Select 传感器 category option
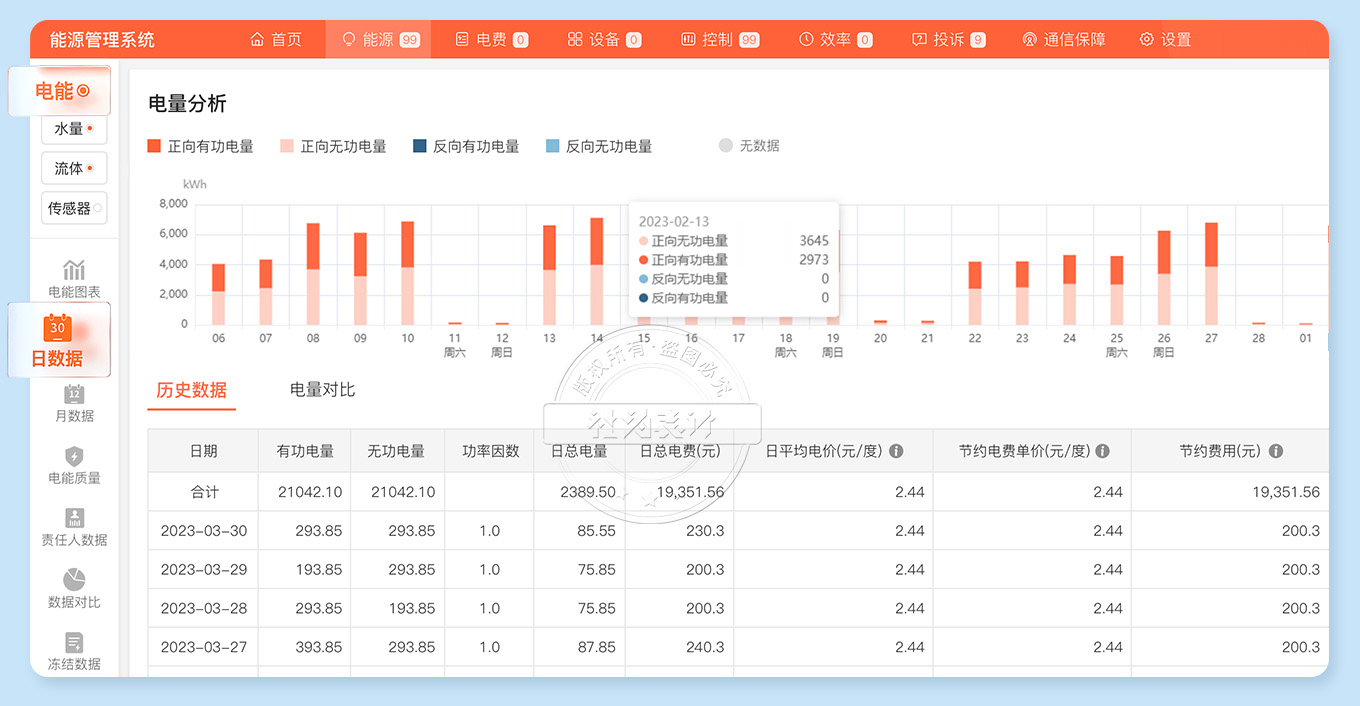 (73, 208)
